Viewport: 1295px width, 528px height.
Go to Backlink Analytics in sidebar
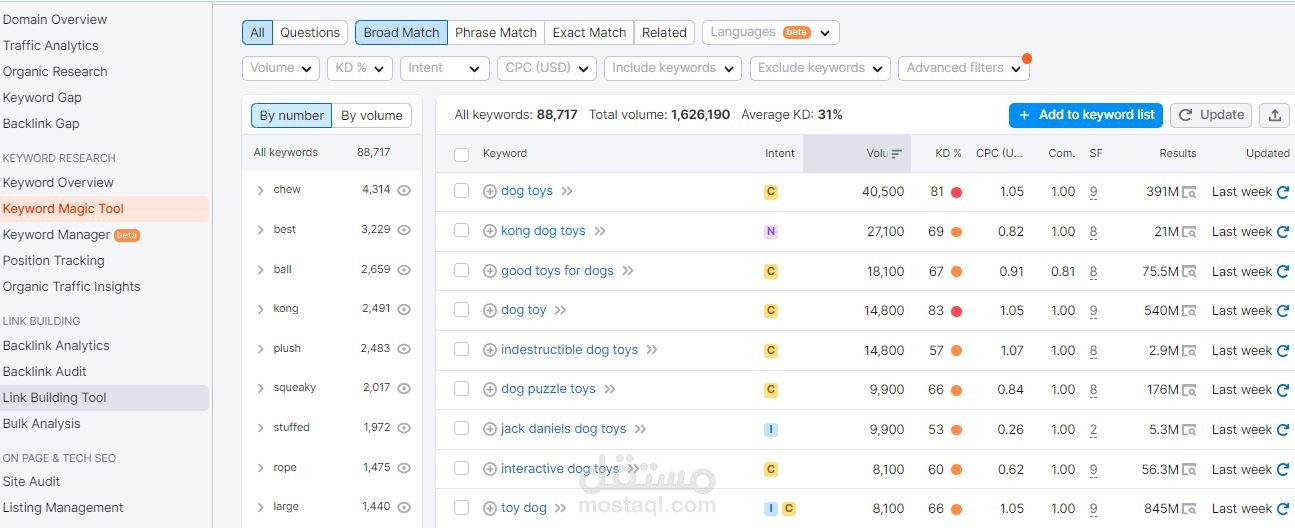[56, 345]
